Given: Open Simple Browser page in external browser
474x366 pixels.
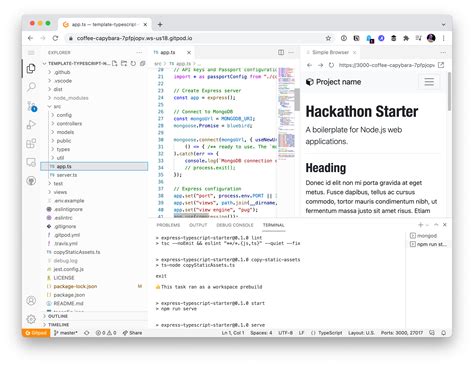Looking at the screenshot, I should (x=441, y=65).
